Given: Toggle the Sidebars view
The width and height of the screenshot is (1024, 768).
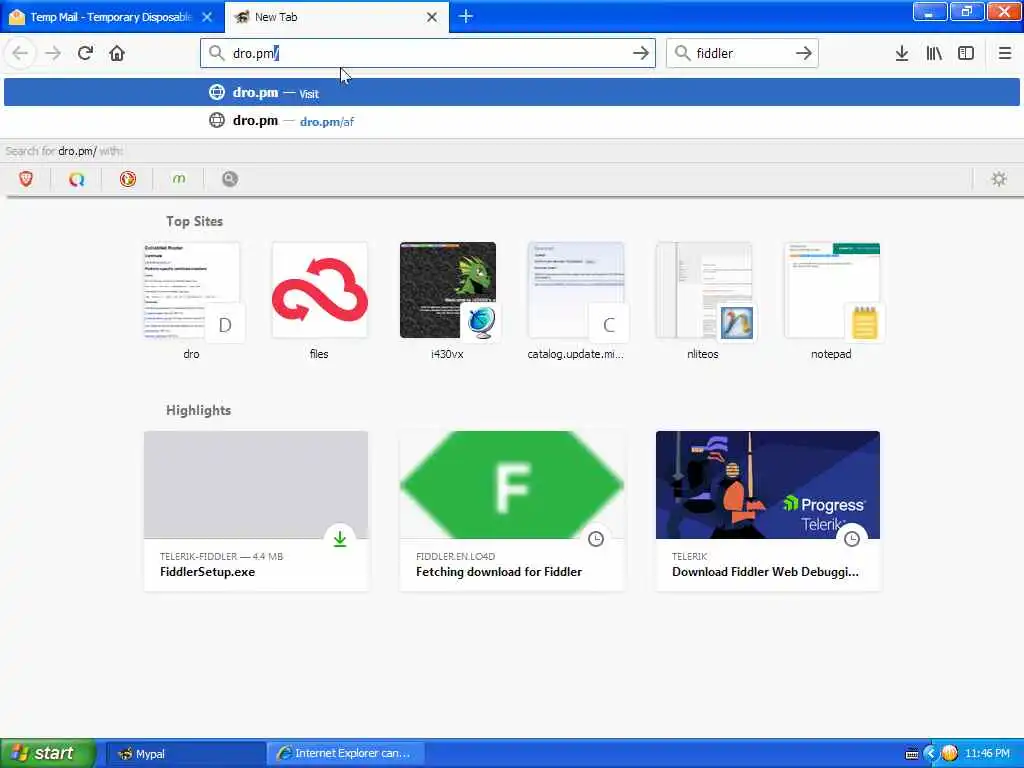Looking at the screenshot, I should tap(966, 53).
